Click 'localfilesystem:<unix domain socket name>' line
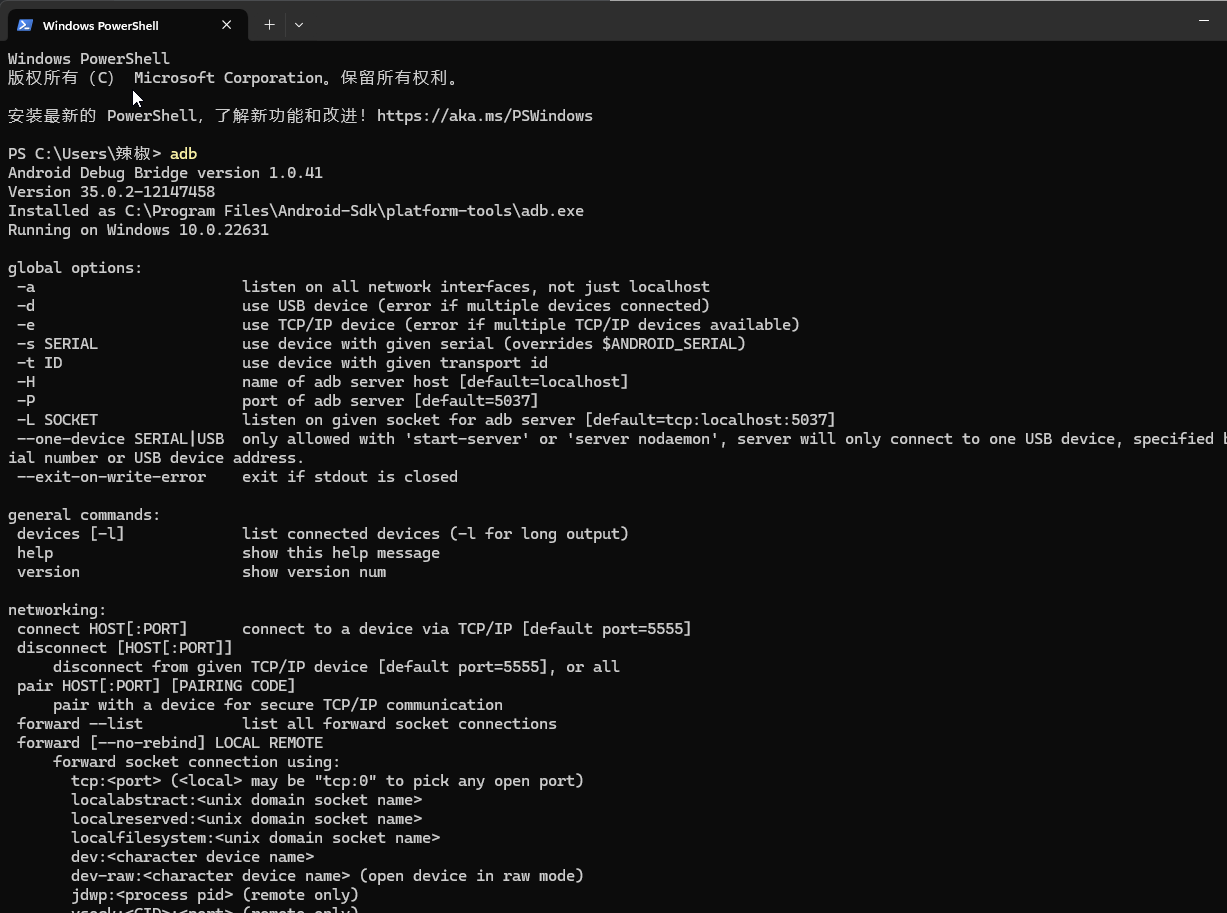1227x913 pixels. (255, 838)
